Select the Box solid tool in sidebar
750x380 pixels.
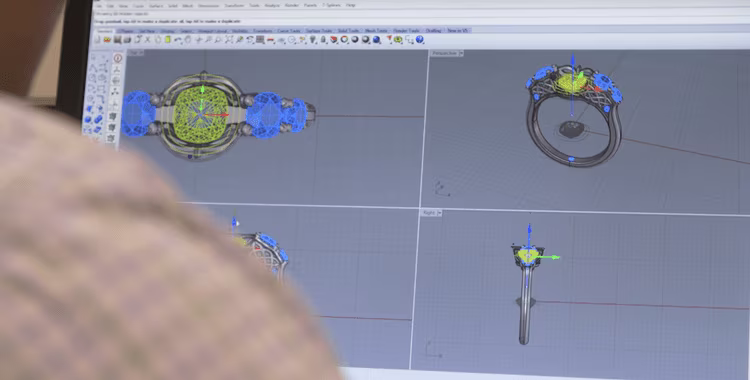(x=88, y=119)
